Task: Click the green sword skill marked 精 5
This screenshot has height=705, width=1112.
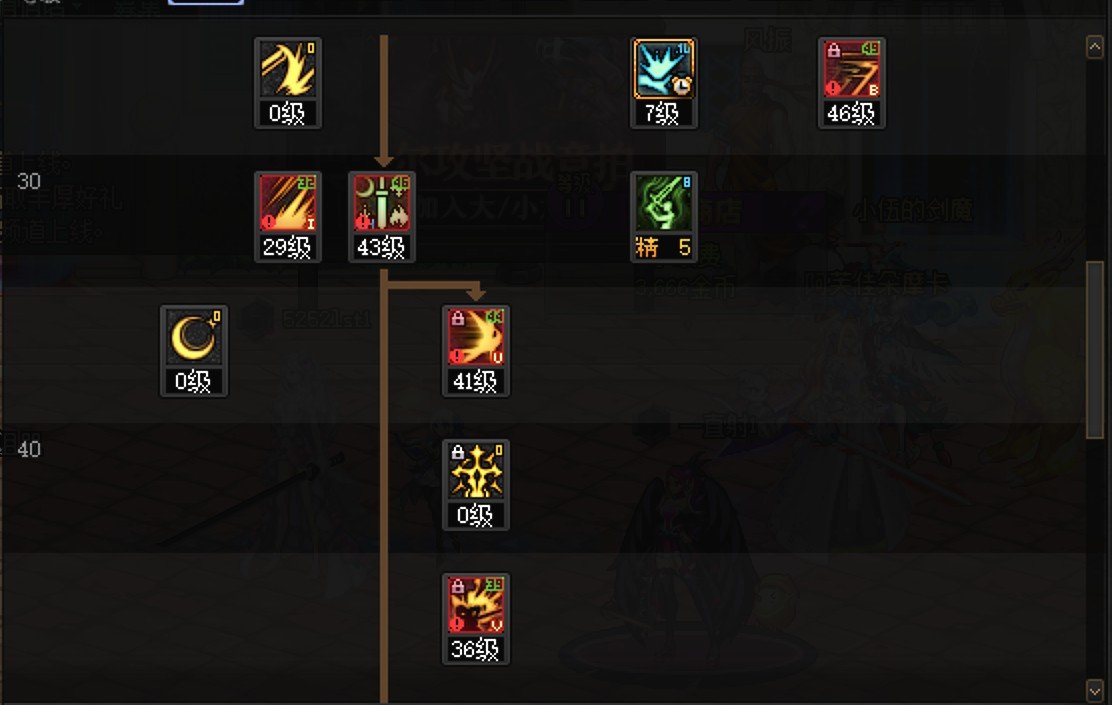Action: (664, 217)
